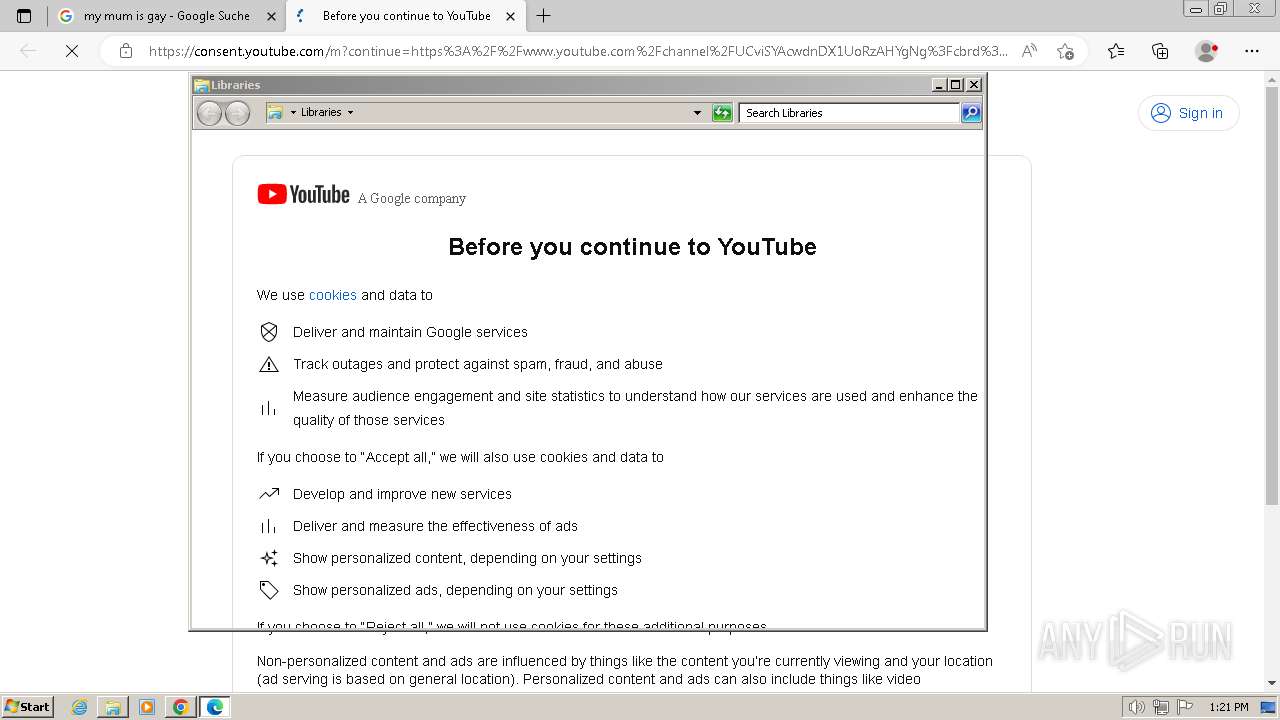The height and width of the screenshot is (720, 1280).
Task: Open Edge Settings and more menu
Action: (x=1252, y=51)
